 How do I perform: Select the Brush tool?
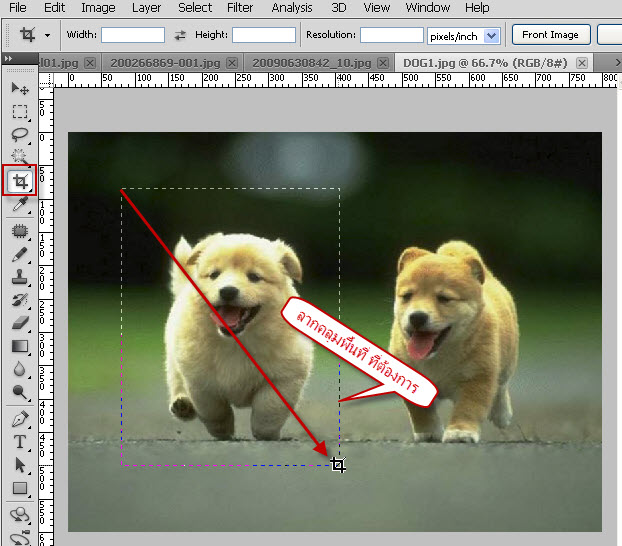[x=20, y=255]
